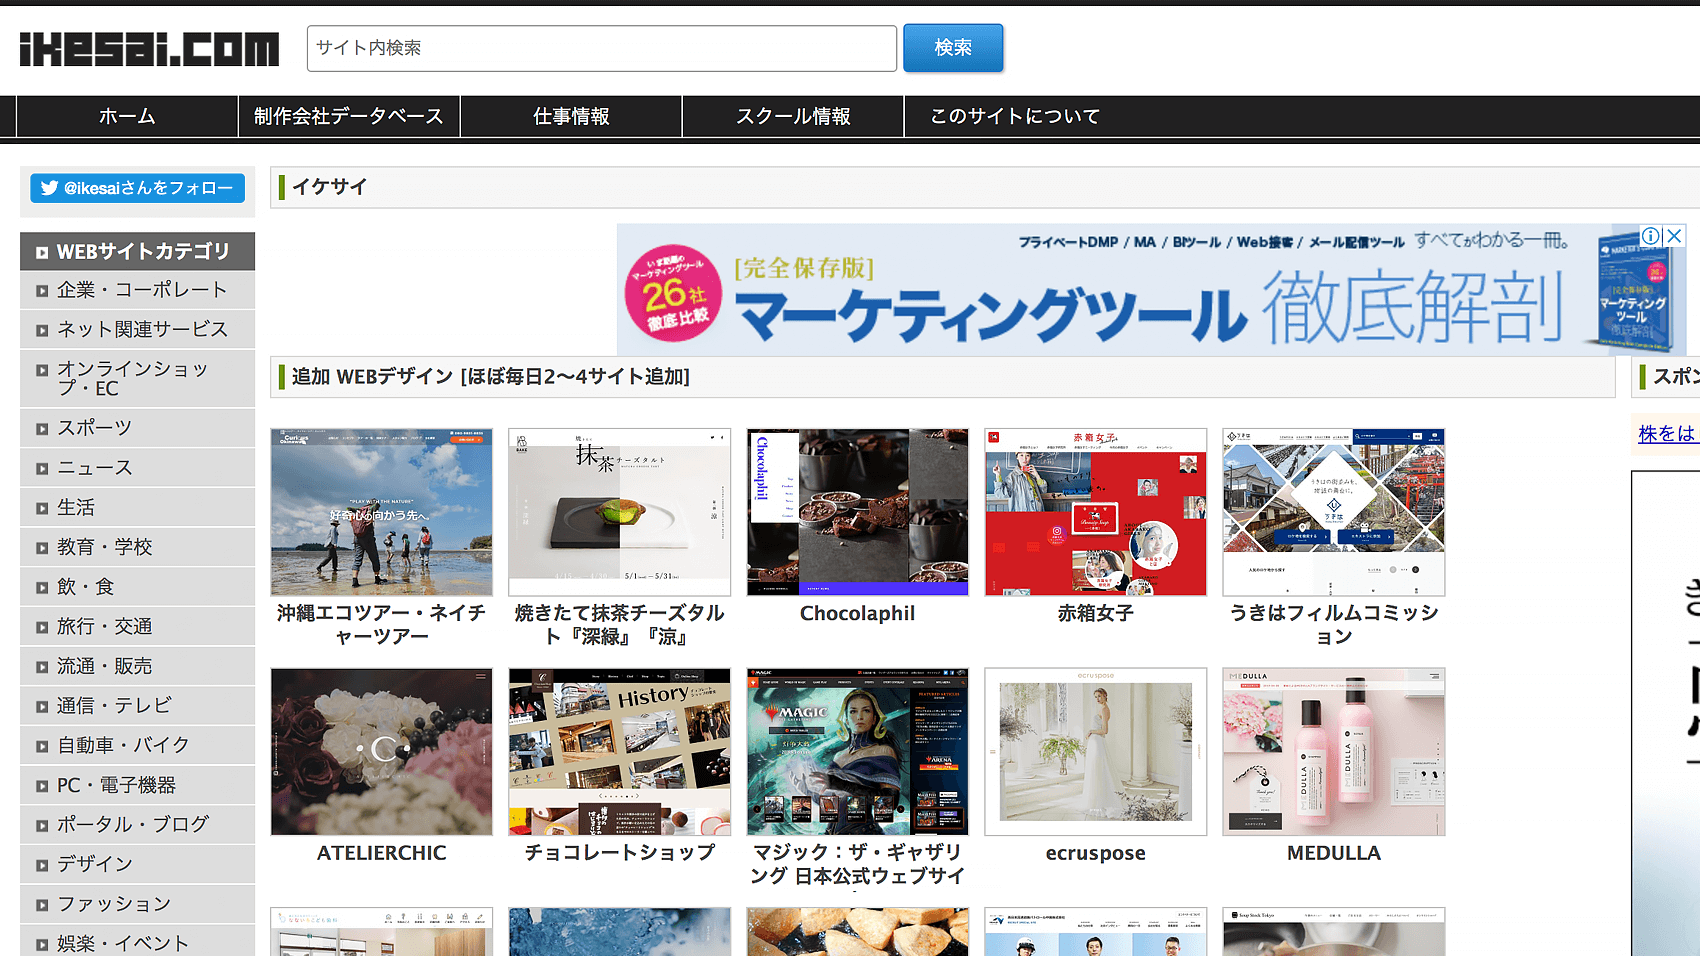
Task: Go to the PC・電子機器 category
Action: click(x=138, y=785)
